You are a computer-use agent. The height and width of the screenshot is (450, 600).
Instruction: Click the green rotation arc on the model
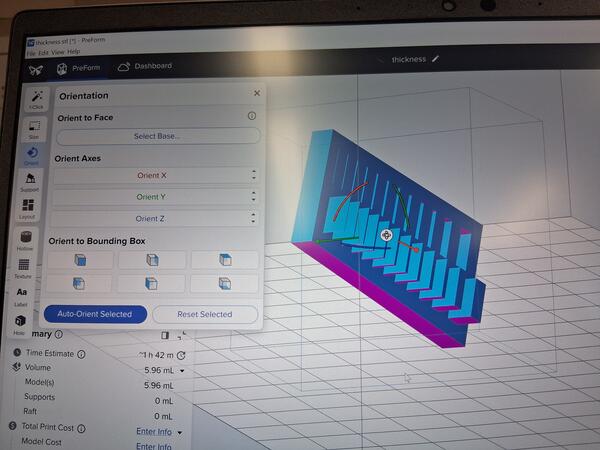pyautogui.click(x=403, y=206)
